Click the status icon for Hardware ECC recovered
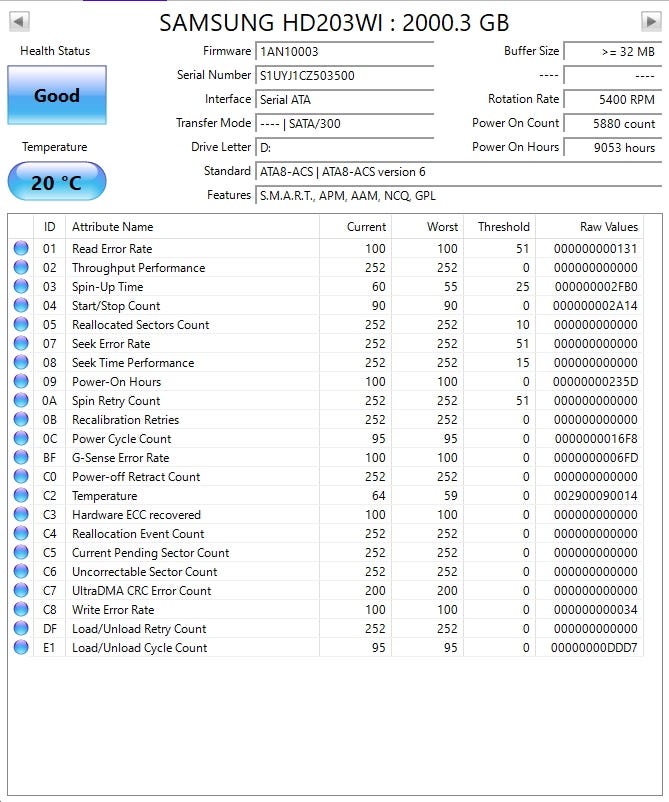This screenshot has width=669, height=802. coord(21,514)
